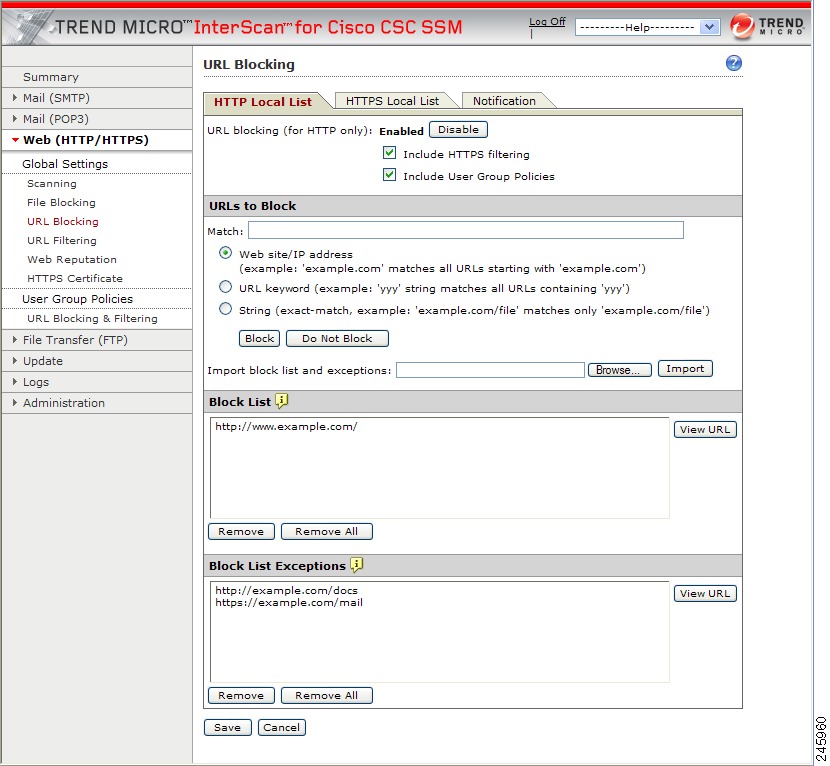Click the Trend Micro logo at top right

(x=767, y=25)
